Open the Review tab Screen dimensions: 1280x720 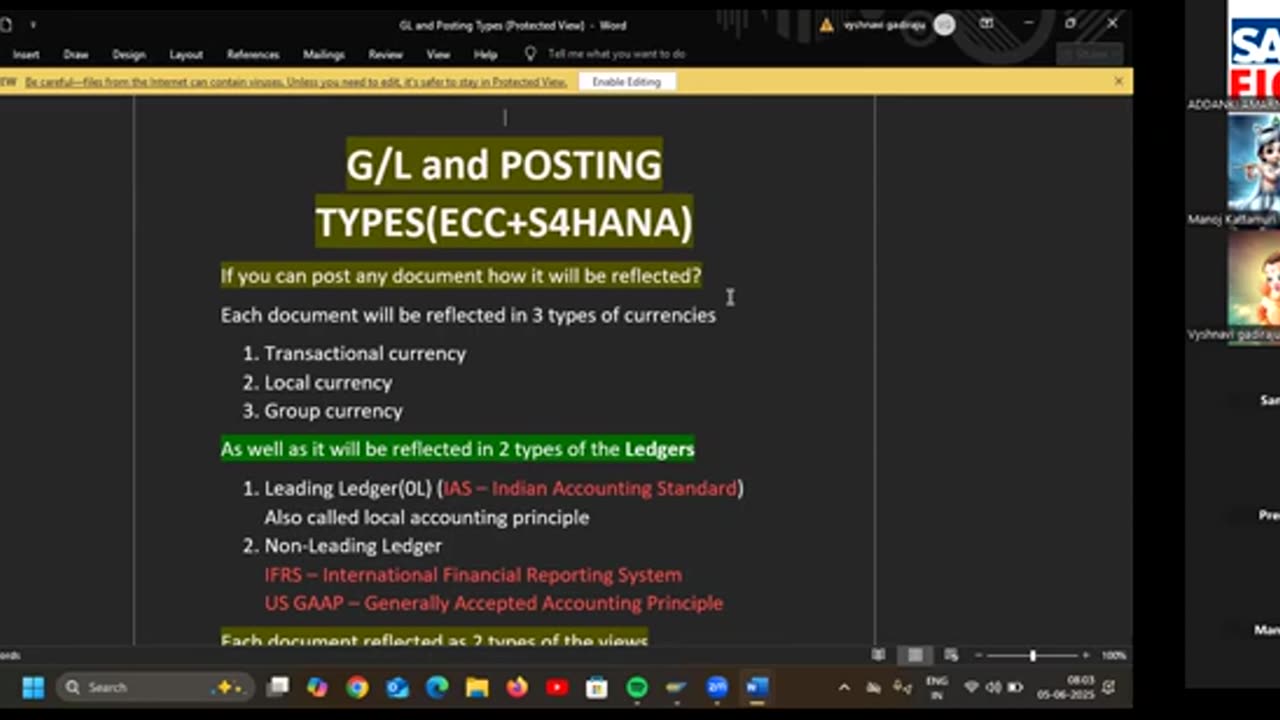(386, 54)
